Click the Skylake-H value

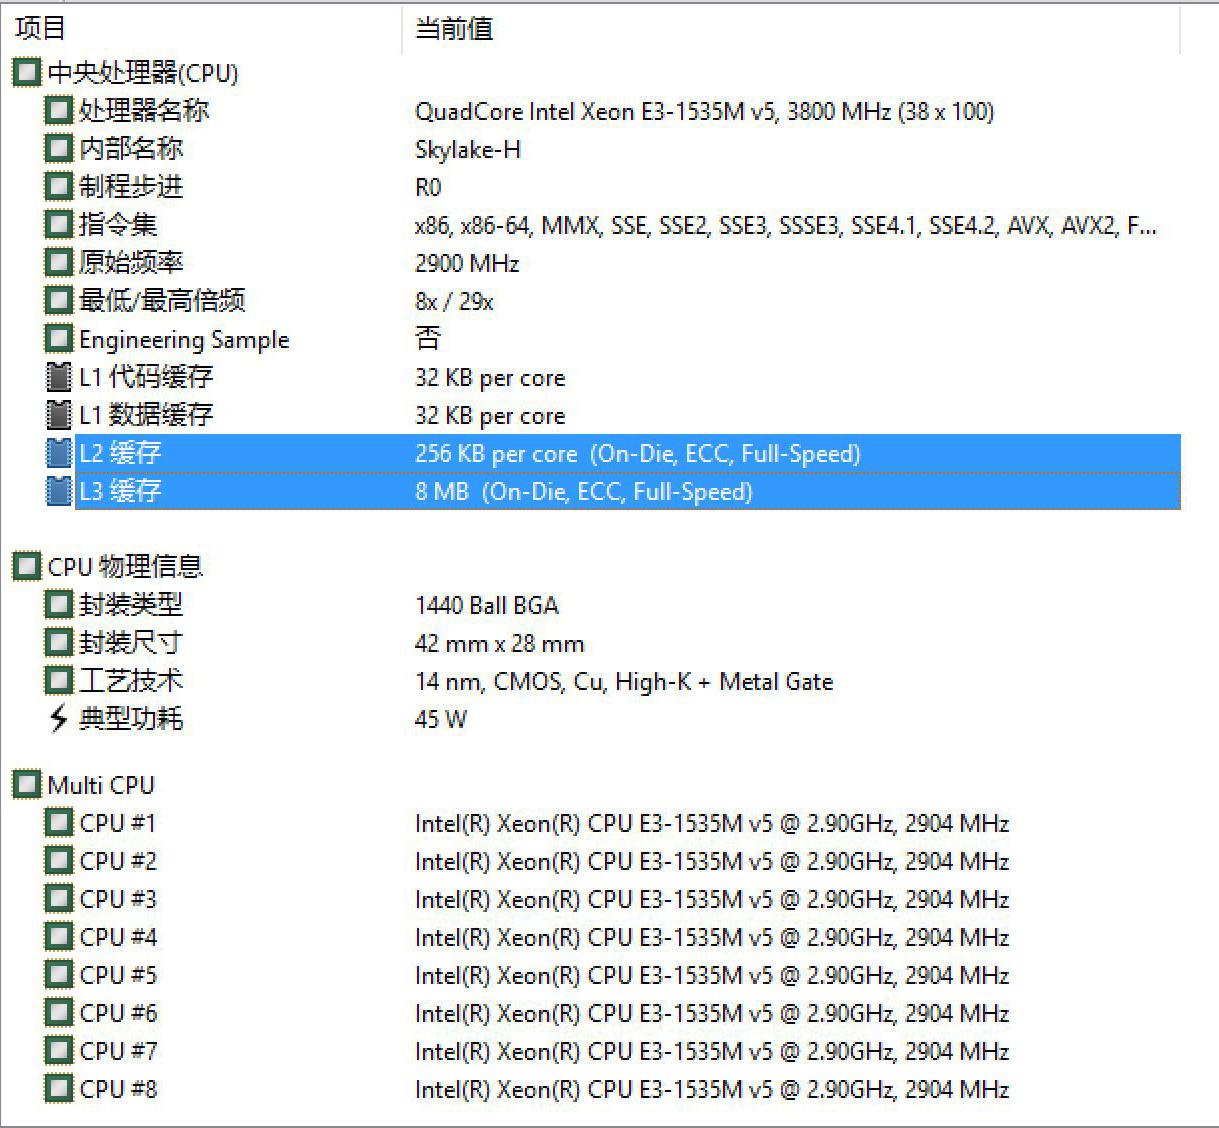(467, 149)
